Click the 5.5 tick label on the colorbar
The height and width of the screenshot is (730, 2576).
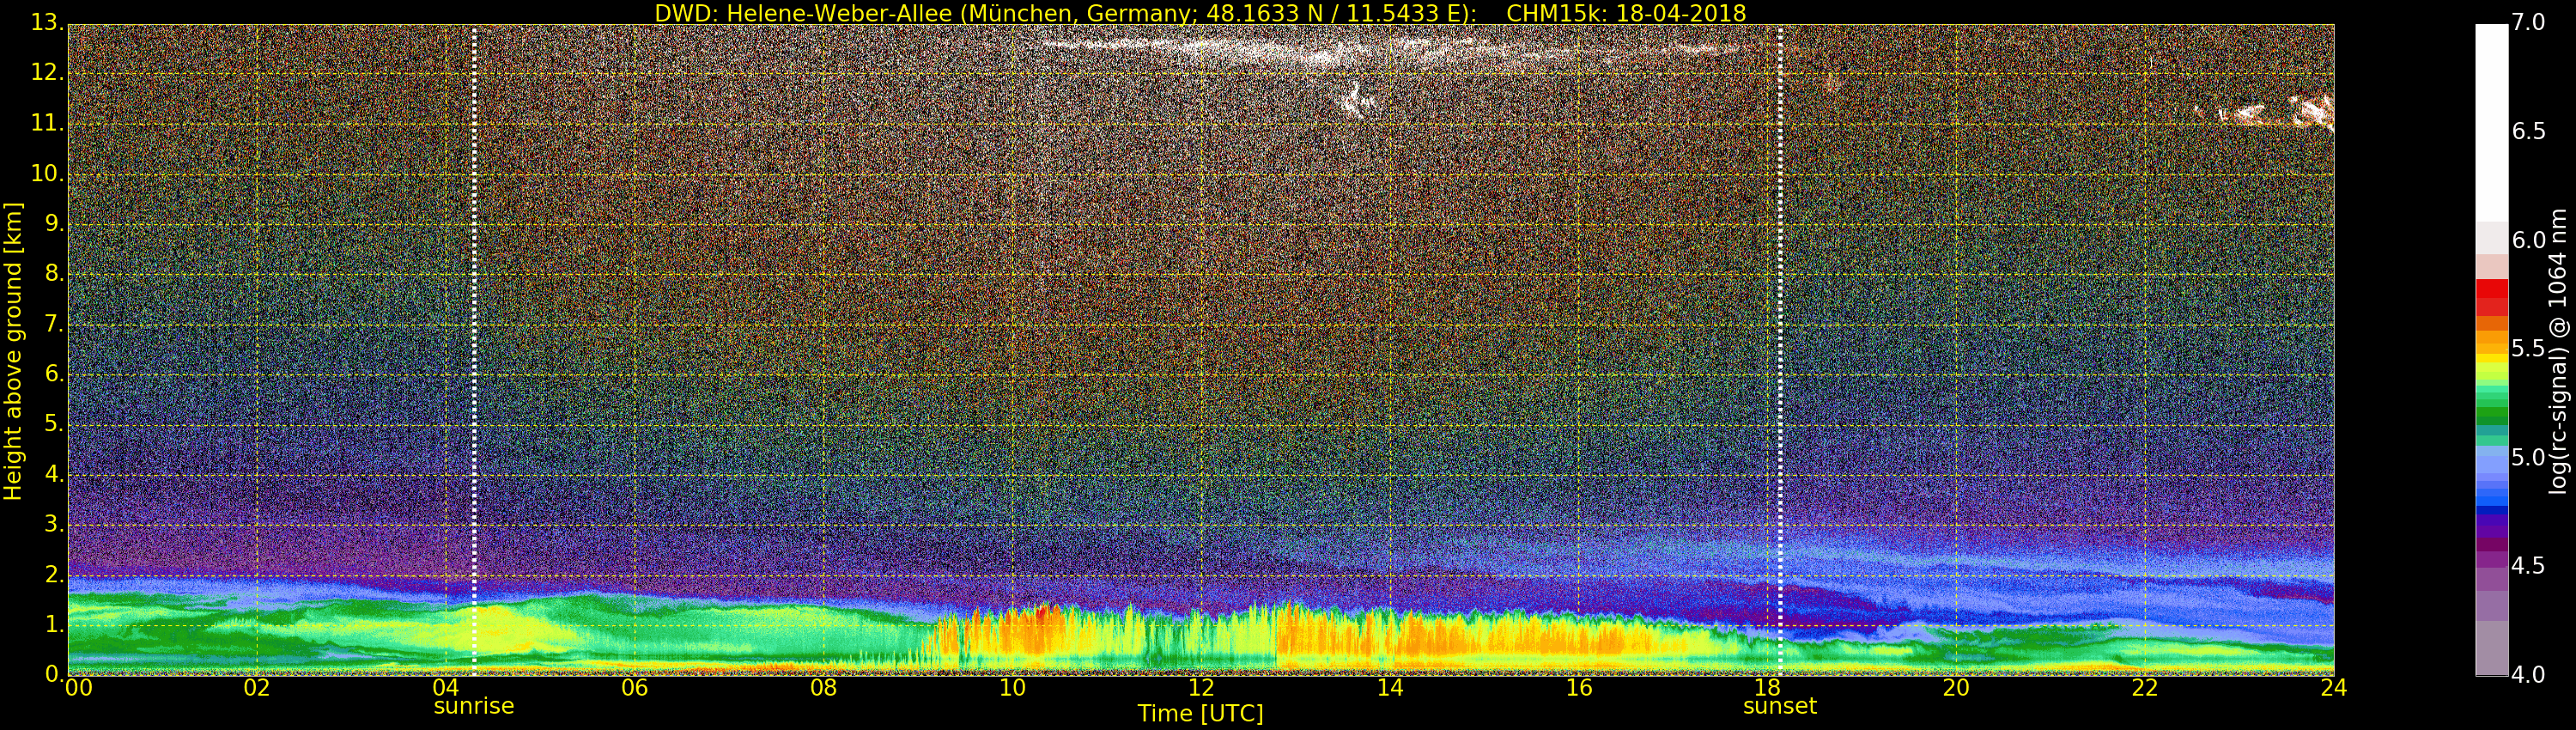[x=2529, y=348]
